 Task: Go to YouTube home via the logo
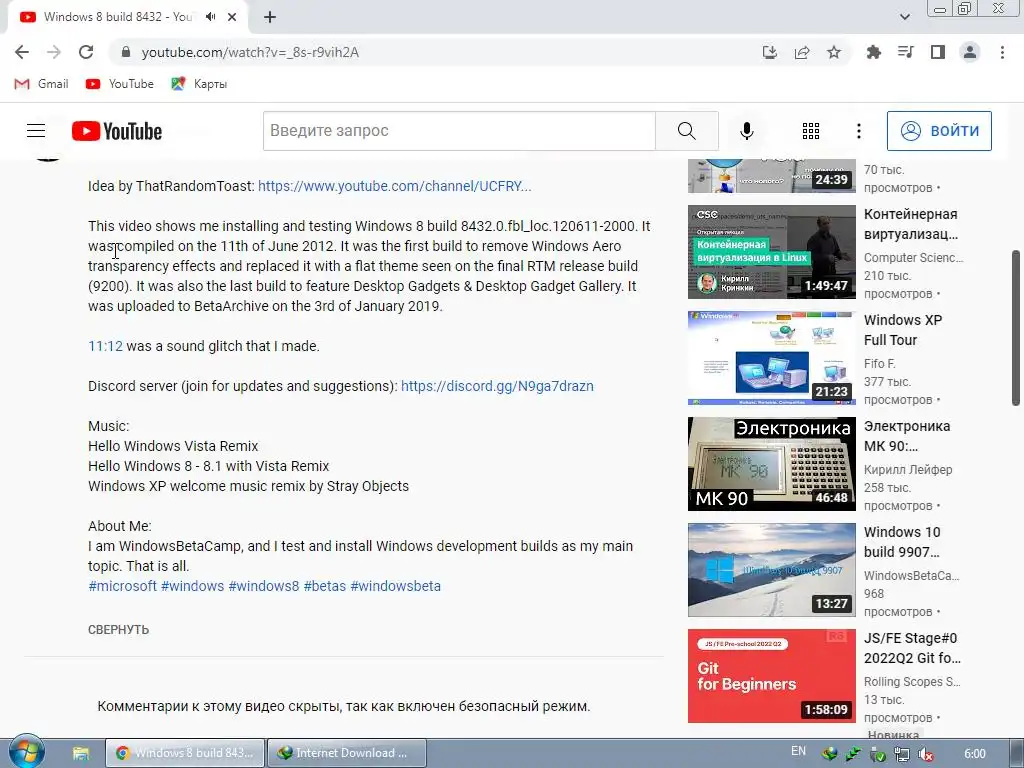point(117,131)
